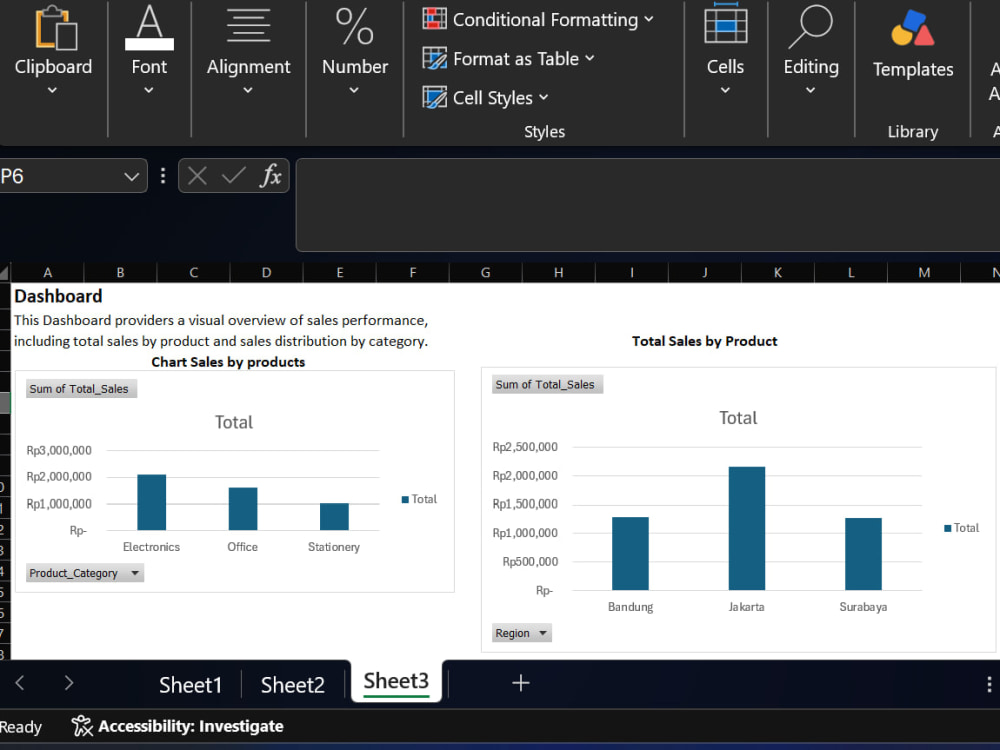Open Templates library

pos(913,45)
